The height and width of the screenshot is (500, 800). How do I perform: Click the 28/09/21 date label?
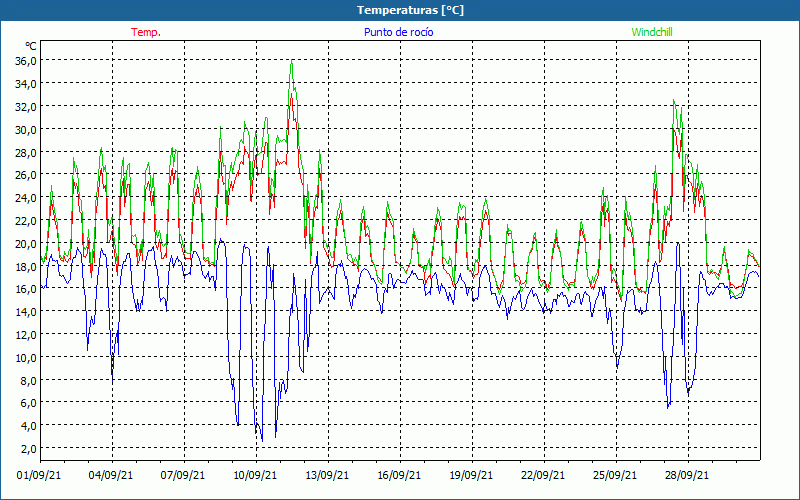(687, 476)
